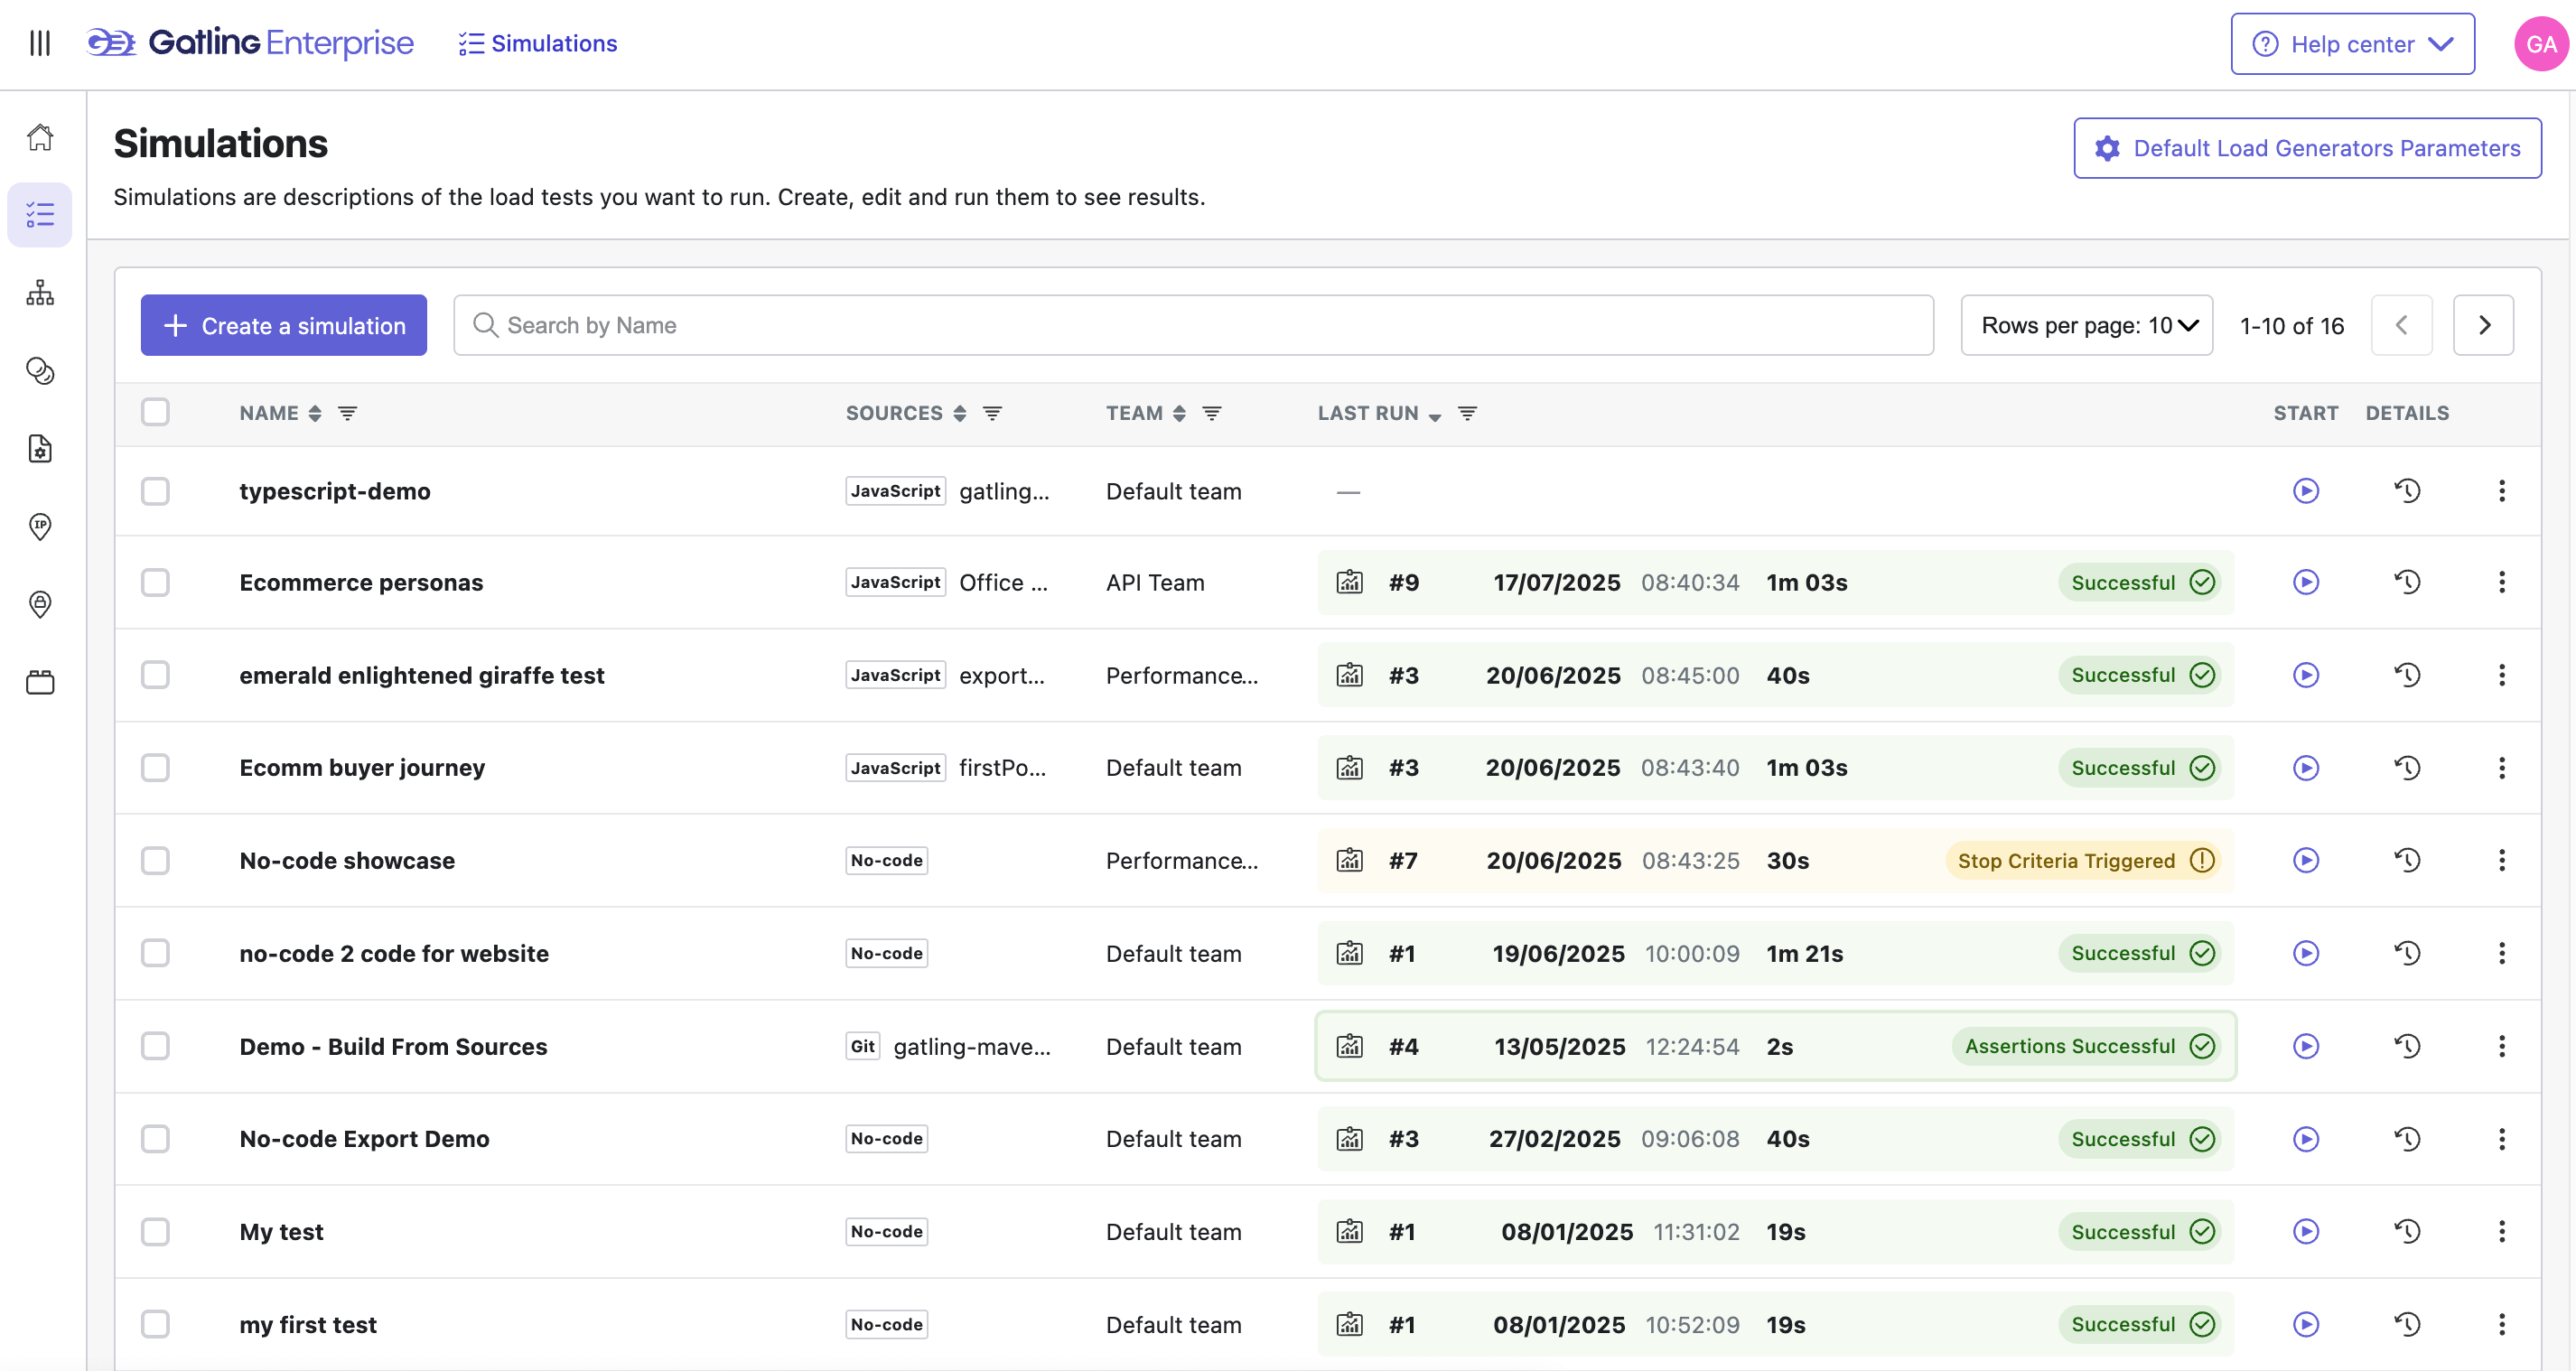Screen dimensions: 2576x1371
Task: Open more options for no-code 2 code for website
Action: click(x=2502, y=953)
